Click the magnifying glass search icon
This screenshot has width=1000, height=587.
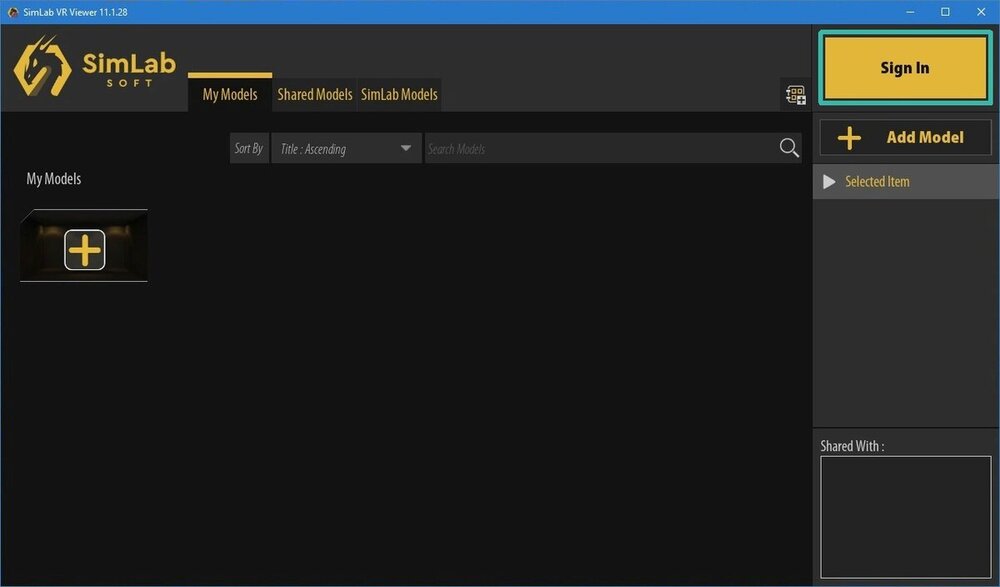click(x=789, y=148)
